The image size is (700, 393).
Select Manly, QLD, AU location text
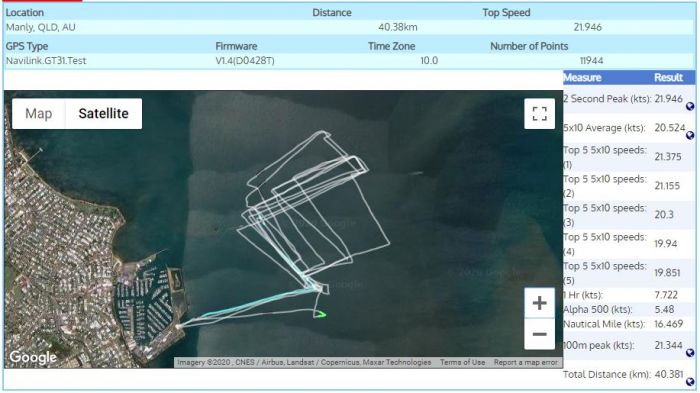(41, 27)
